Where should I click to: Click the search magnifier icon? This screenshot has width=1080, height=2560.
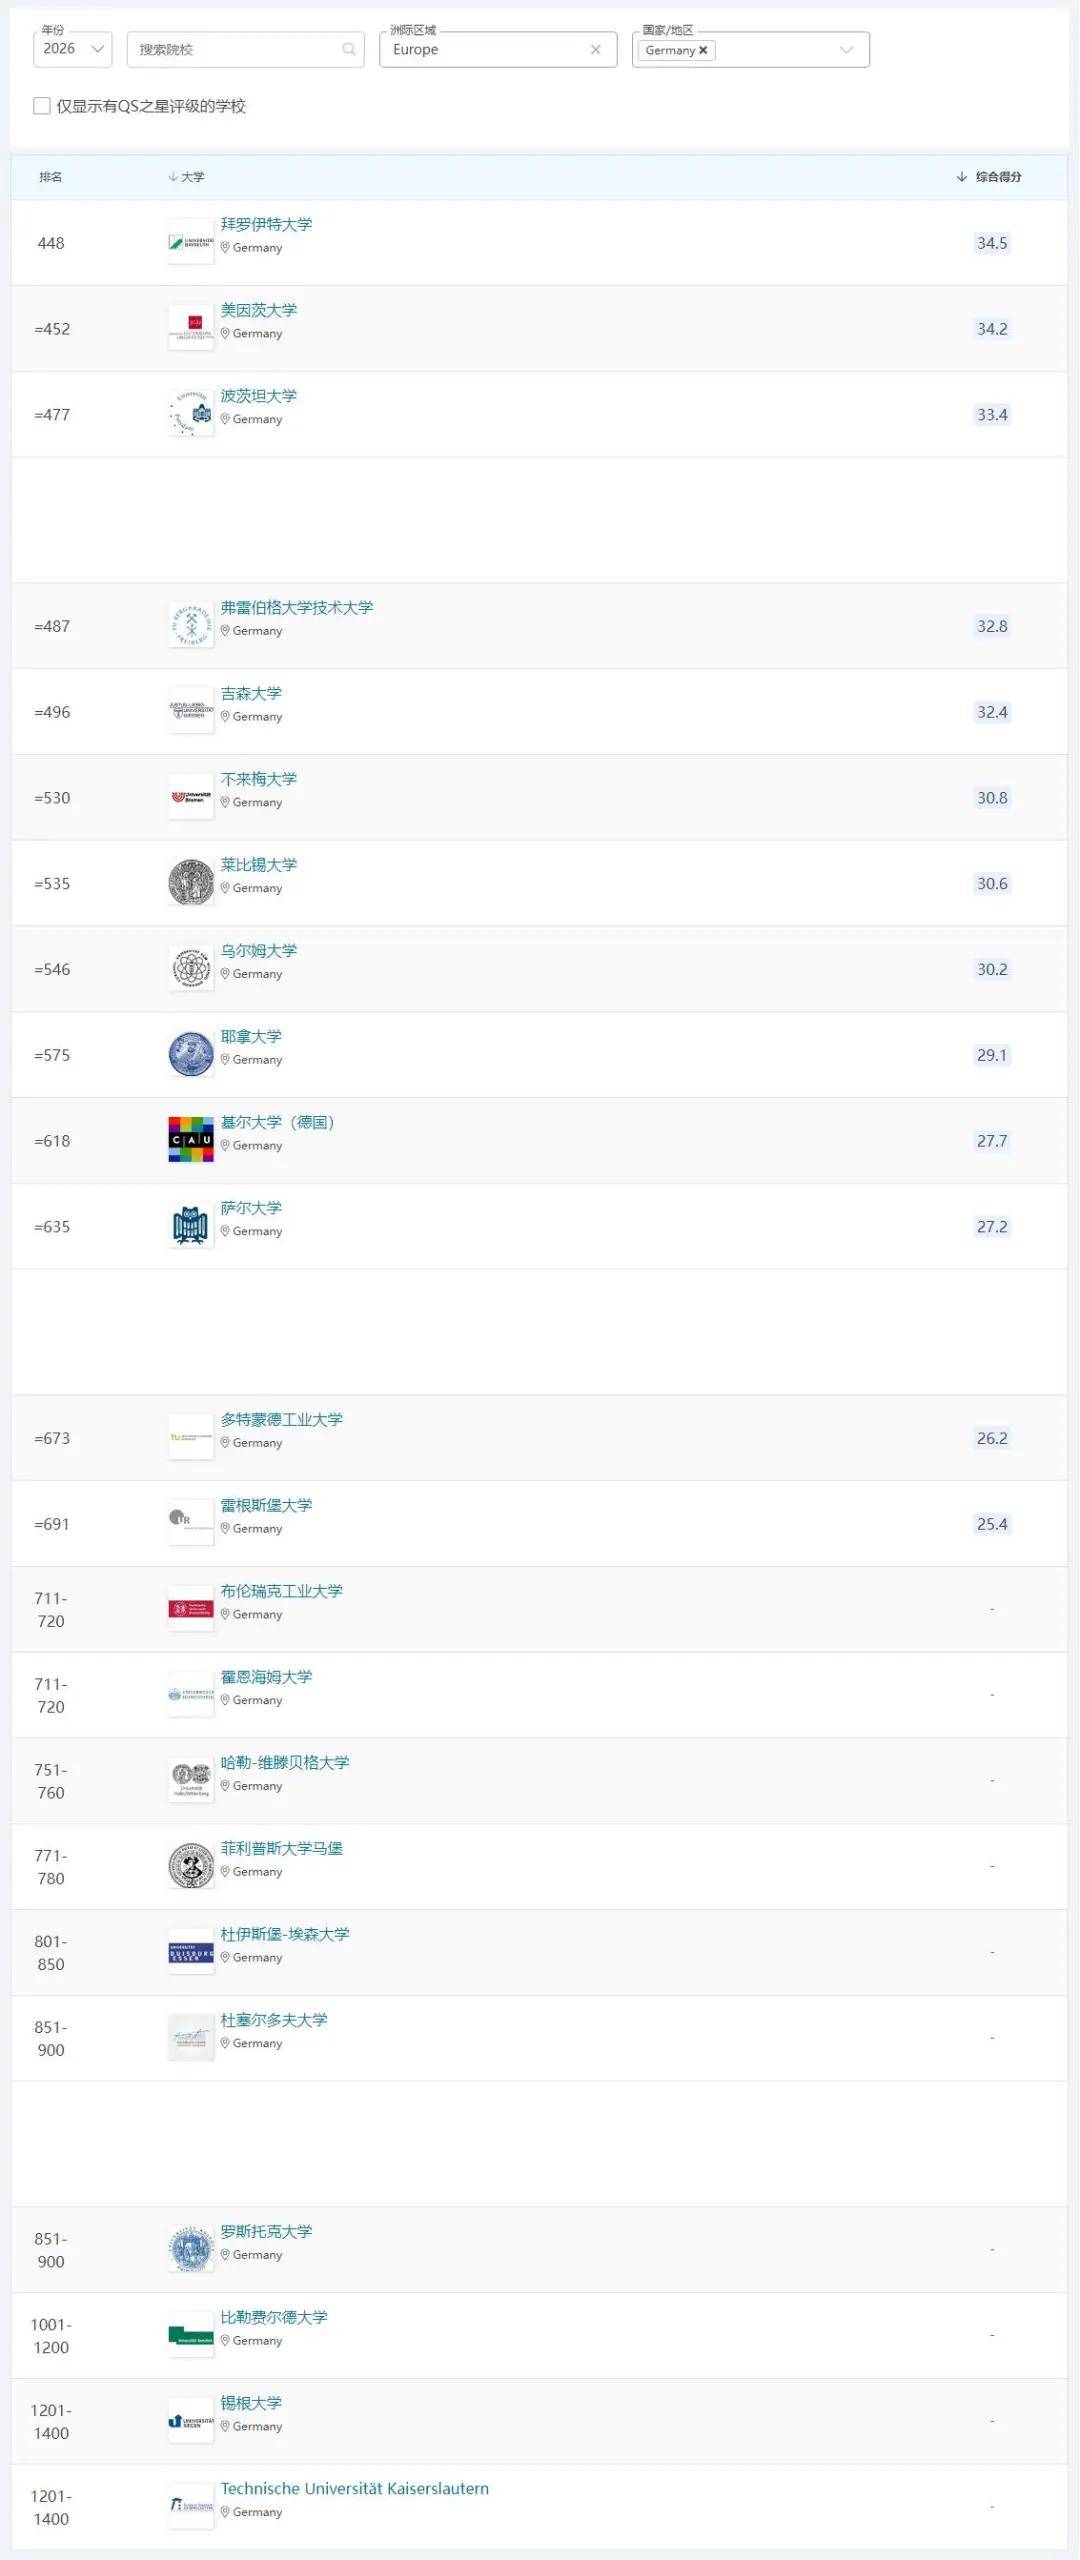click(348, 49)
